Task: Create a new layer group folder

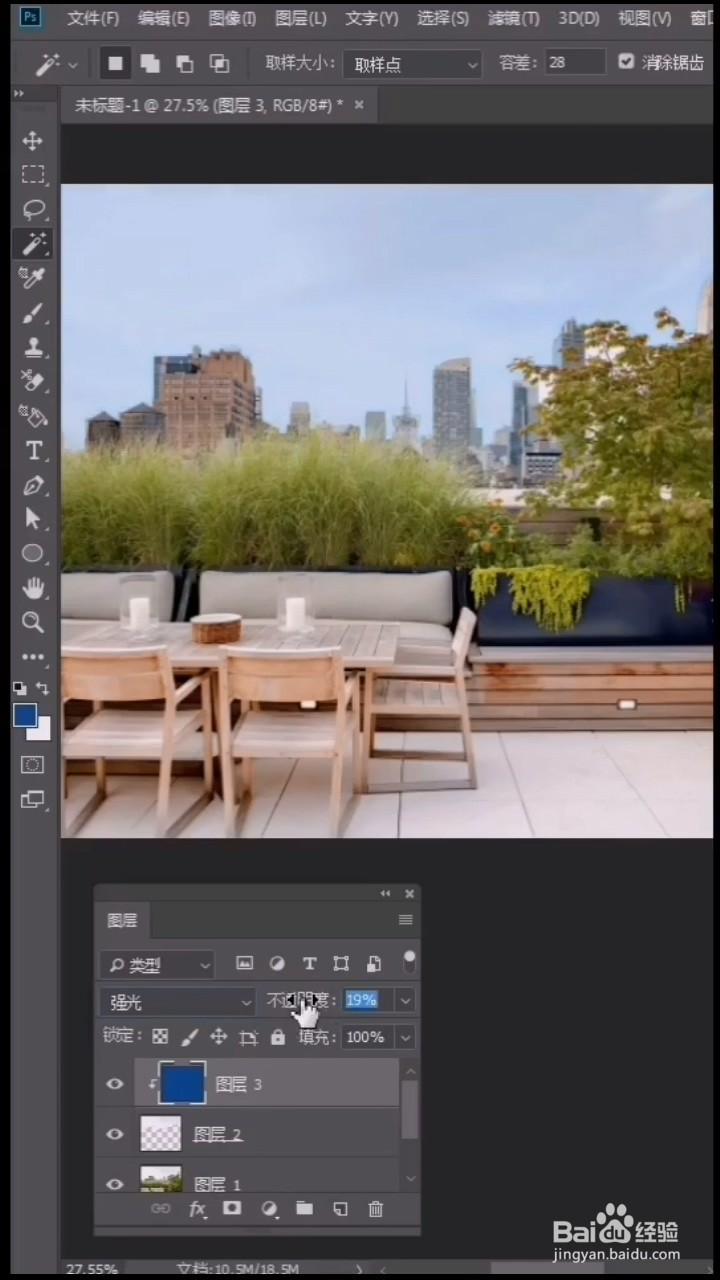Action: [304, 1209]
